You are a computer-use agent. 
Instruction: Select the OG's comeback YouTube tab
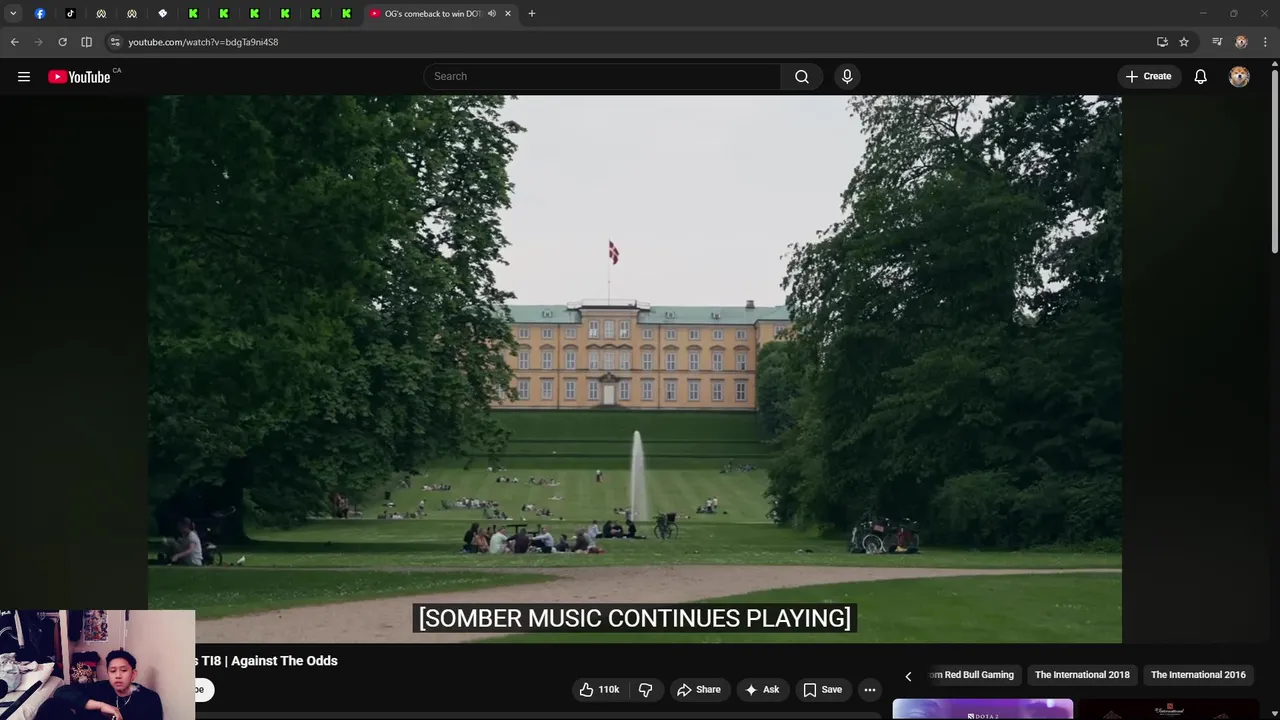(x=433, y=14)
